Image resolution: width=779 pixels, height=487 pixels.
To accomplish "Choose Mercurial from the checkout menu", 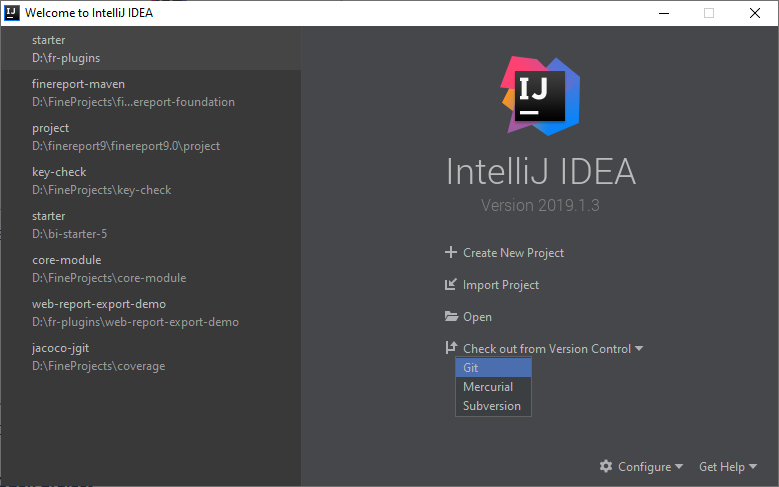I will [x=493, y=387].
